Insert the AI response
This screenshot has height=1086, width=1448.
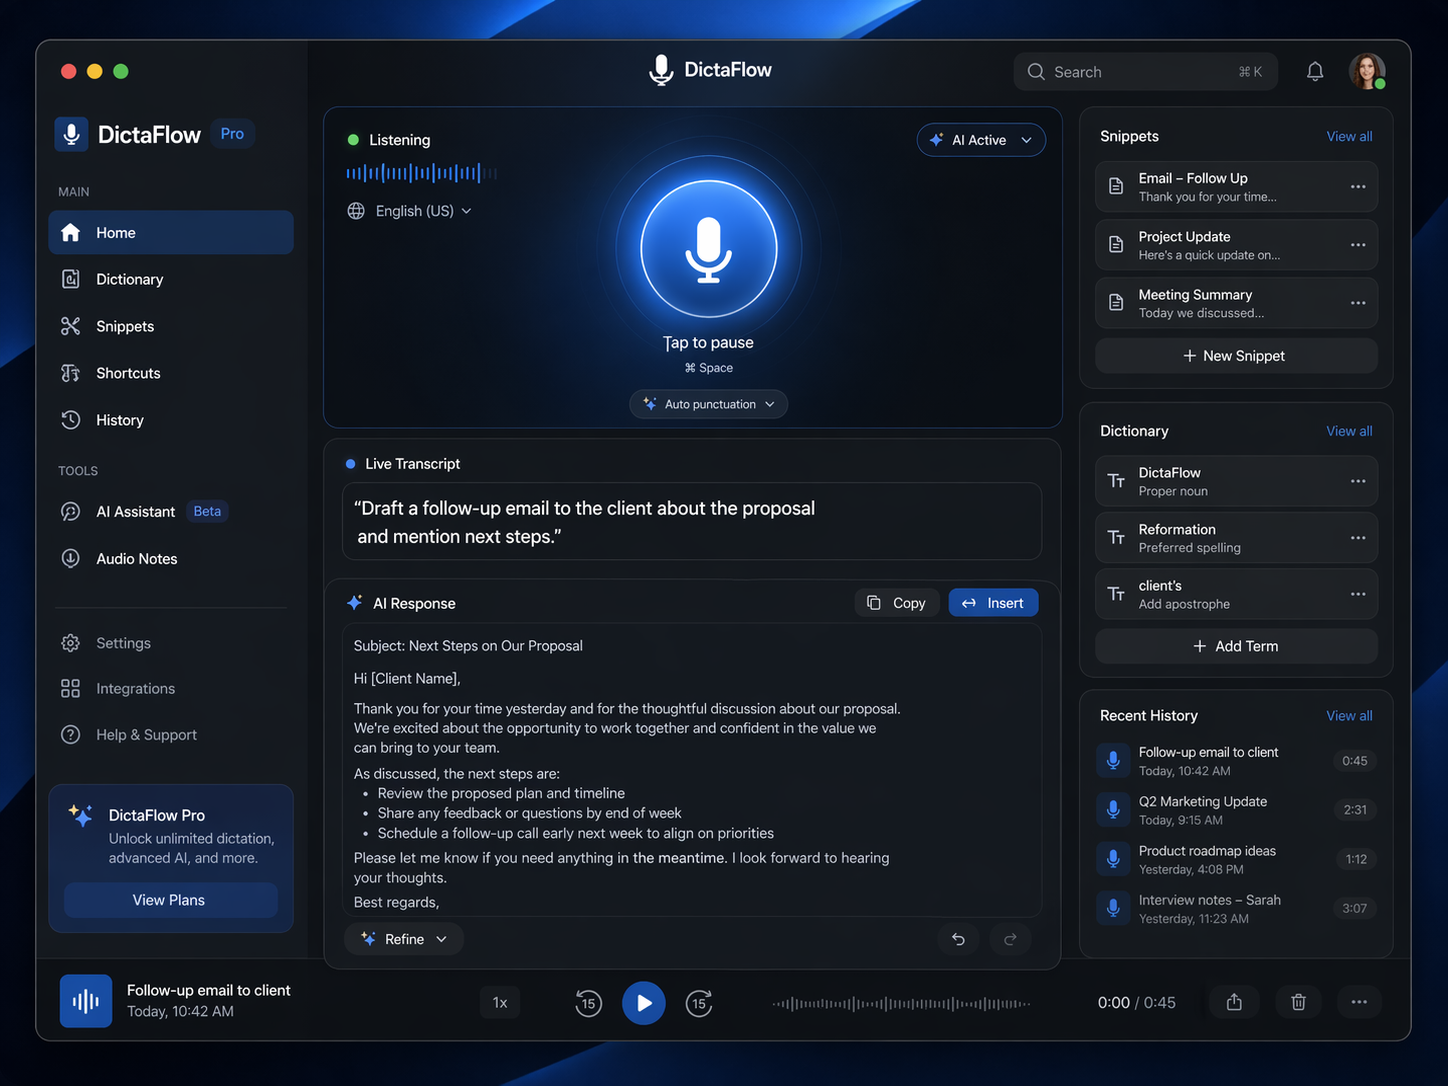tap(993, 603)
